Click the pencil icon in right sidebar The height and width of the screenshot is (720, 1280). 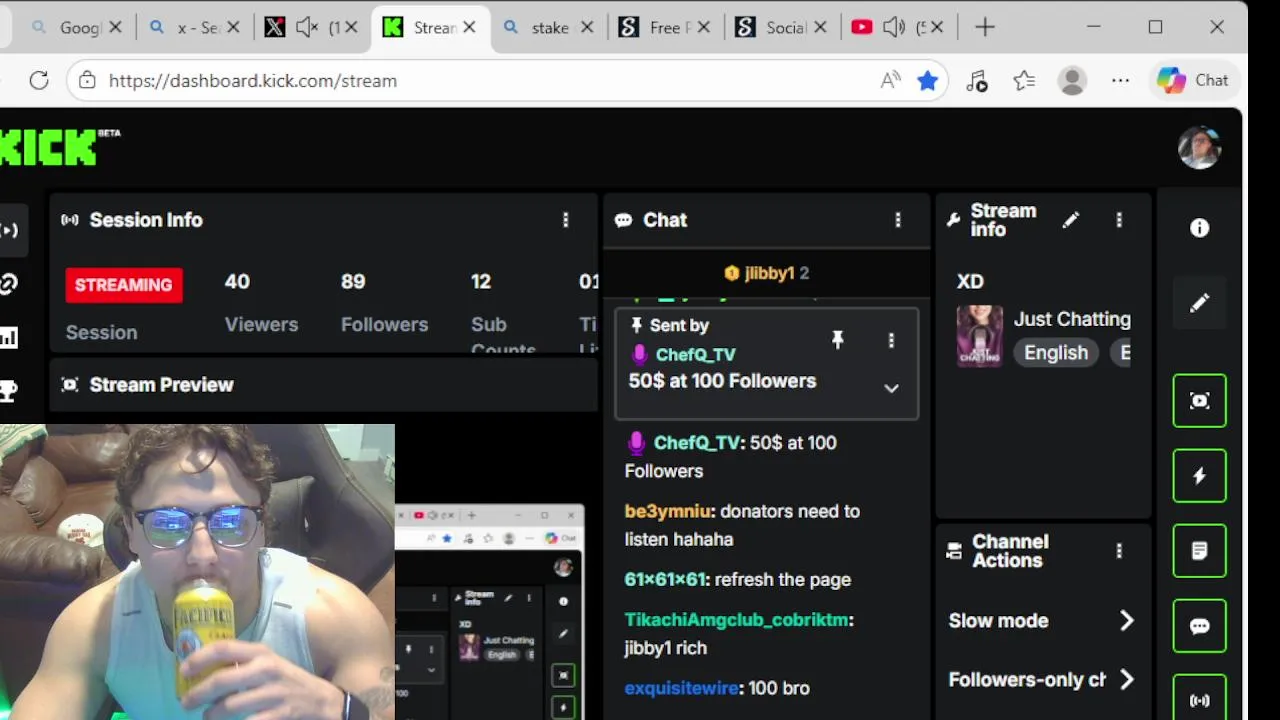(x=1200, y=303)
